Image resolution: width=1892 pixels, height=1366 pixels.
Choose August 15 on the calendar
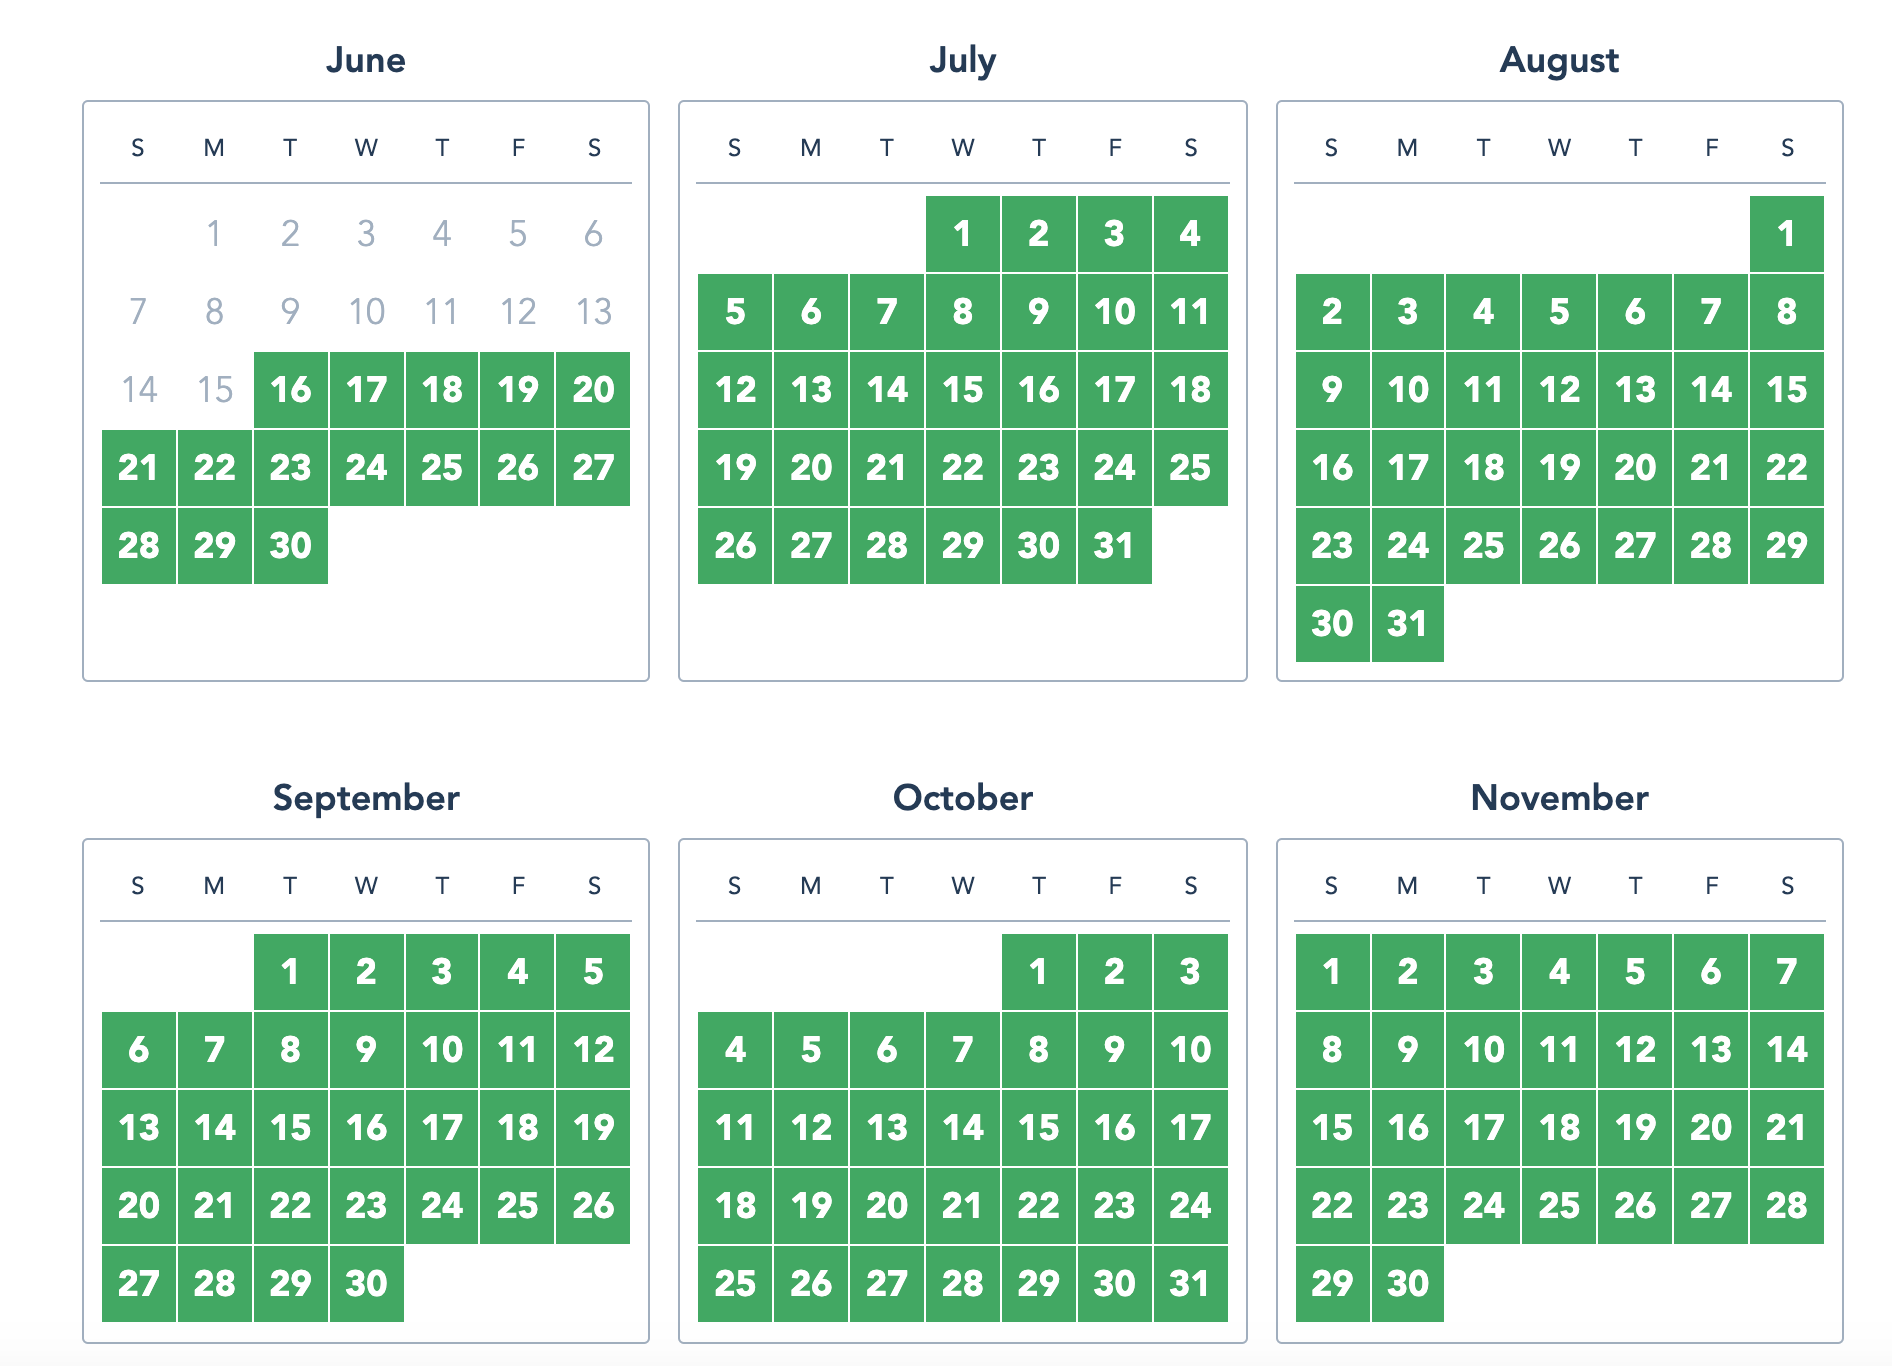[1786, 389]
